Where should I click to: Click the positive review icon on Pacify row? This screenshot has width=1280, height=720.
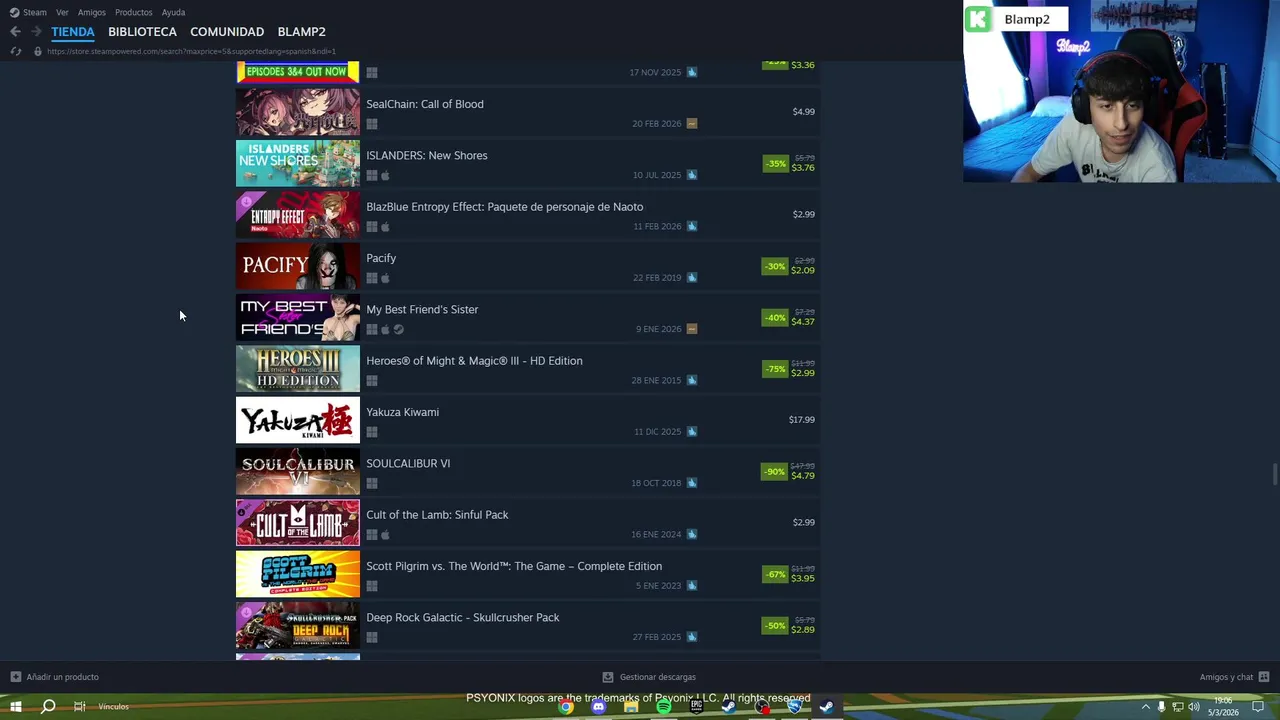[692, 277]
